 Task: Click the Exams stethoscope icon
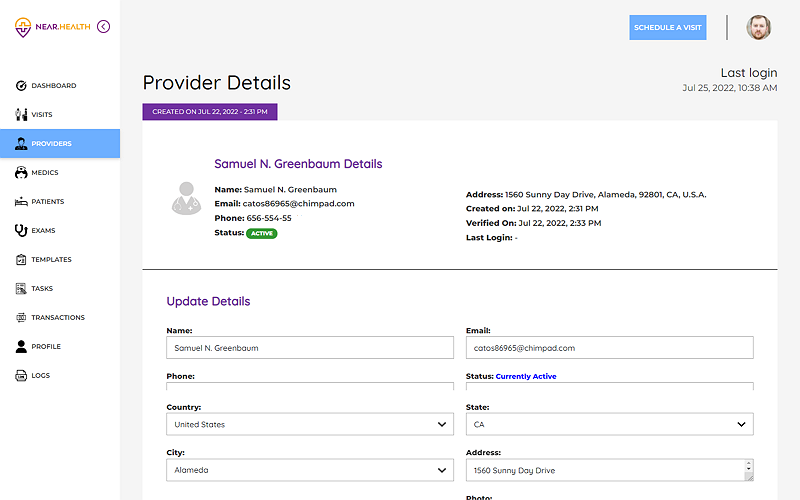pyautogui.click(x=21, y=231)
